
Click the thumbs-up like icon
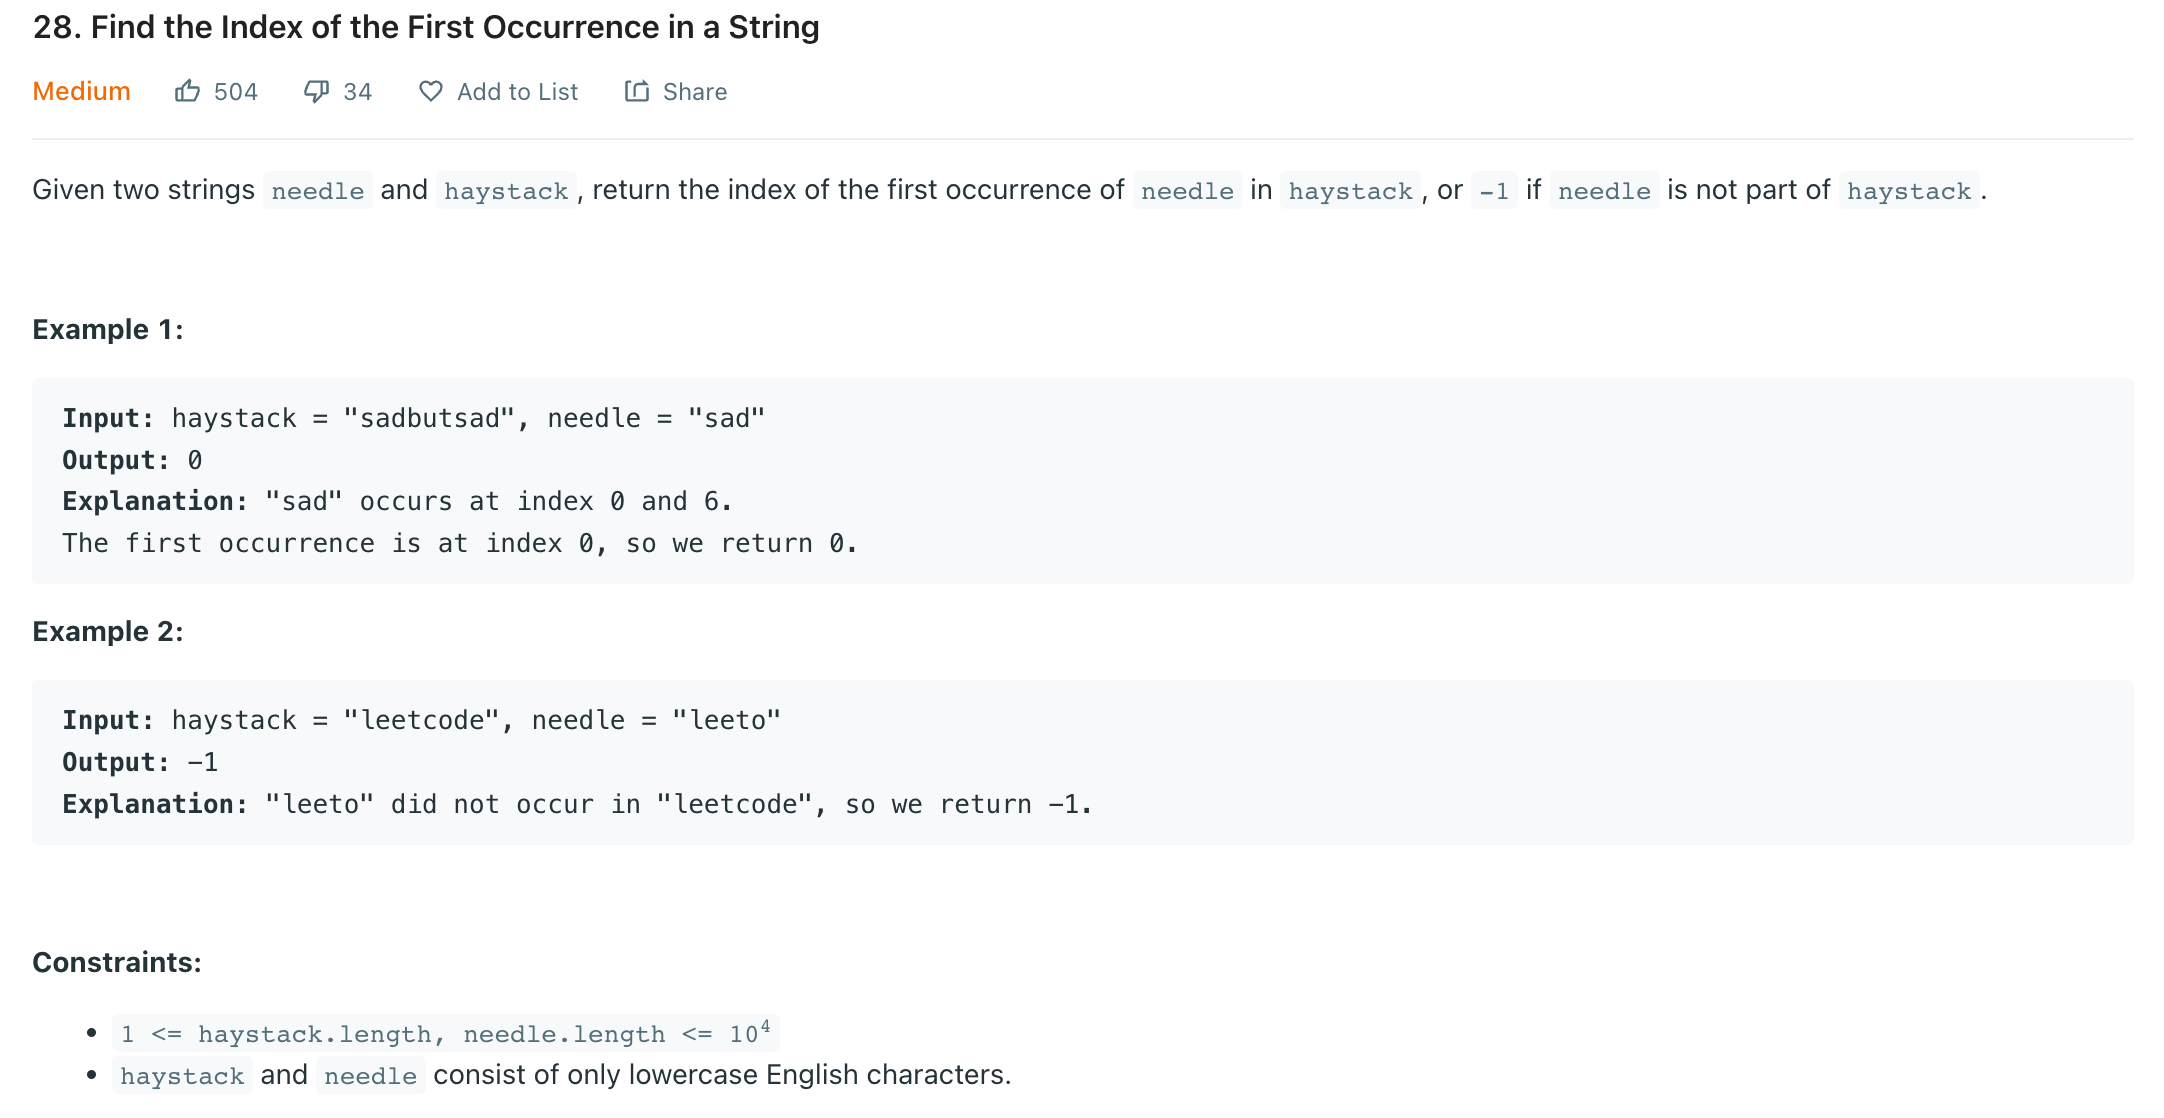tap(187, 91)
